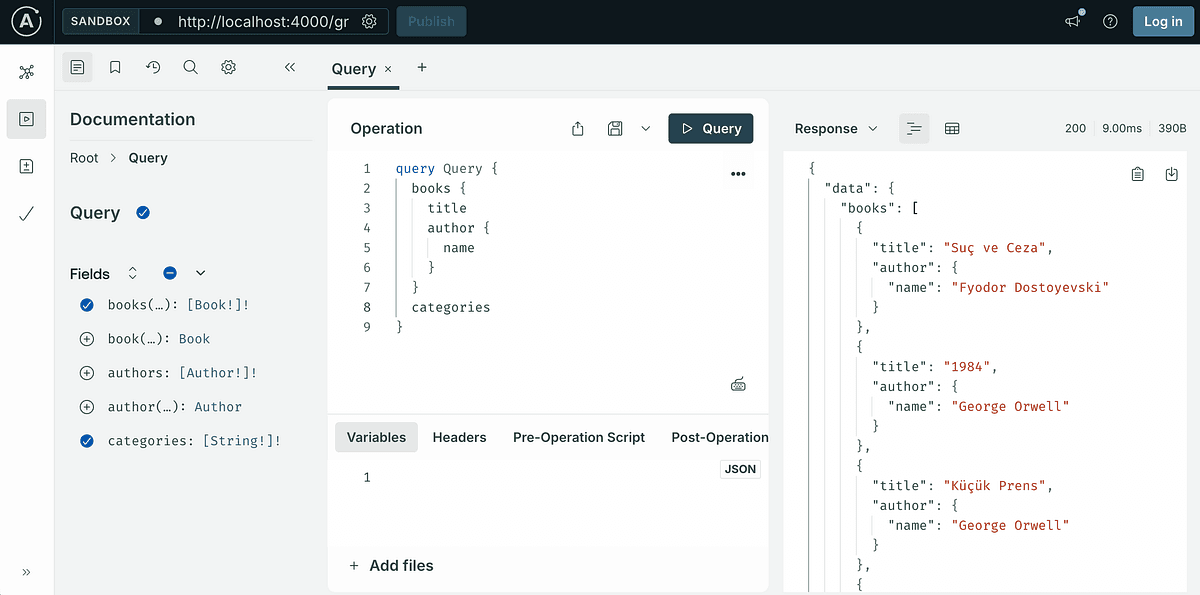The image size is (1200, 595).
Task: Run the Query operation
Action: (x=710, y=128)
